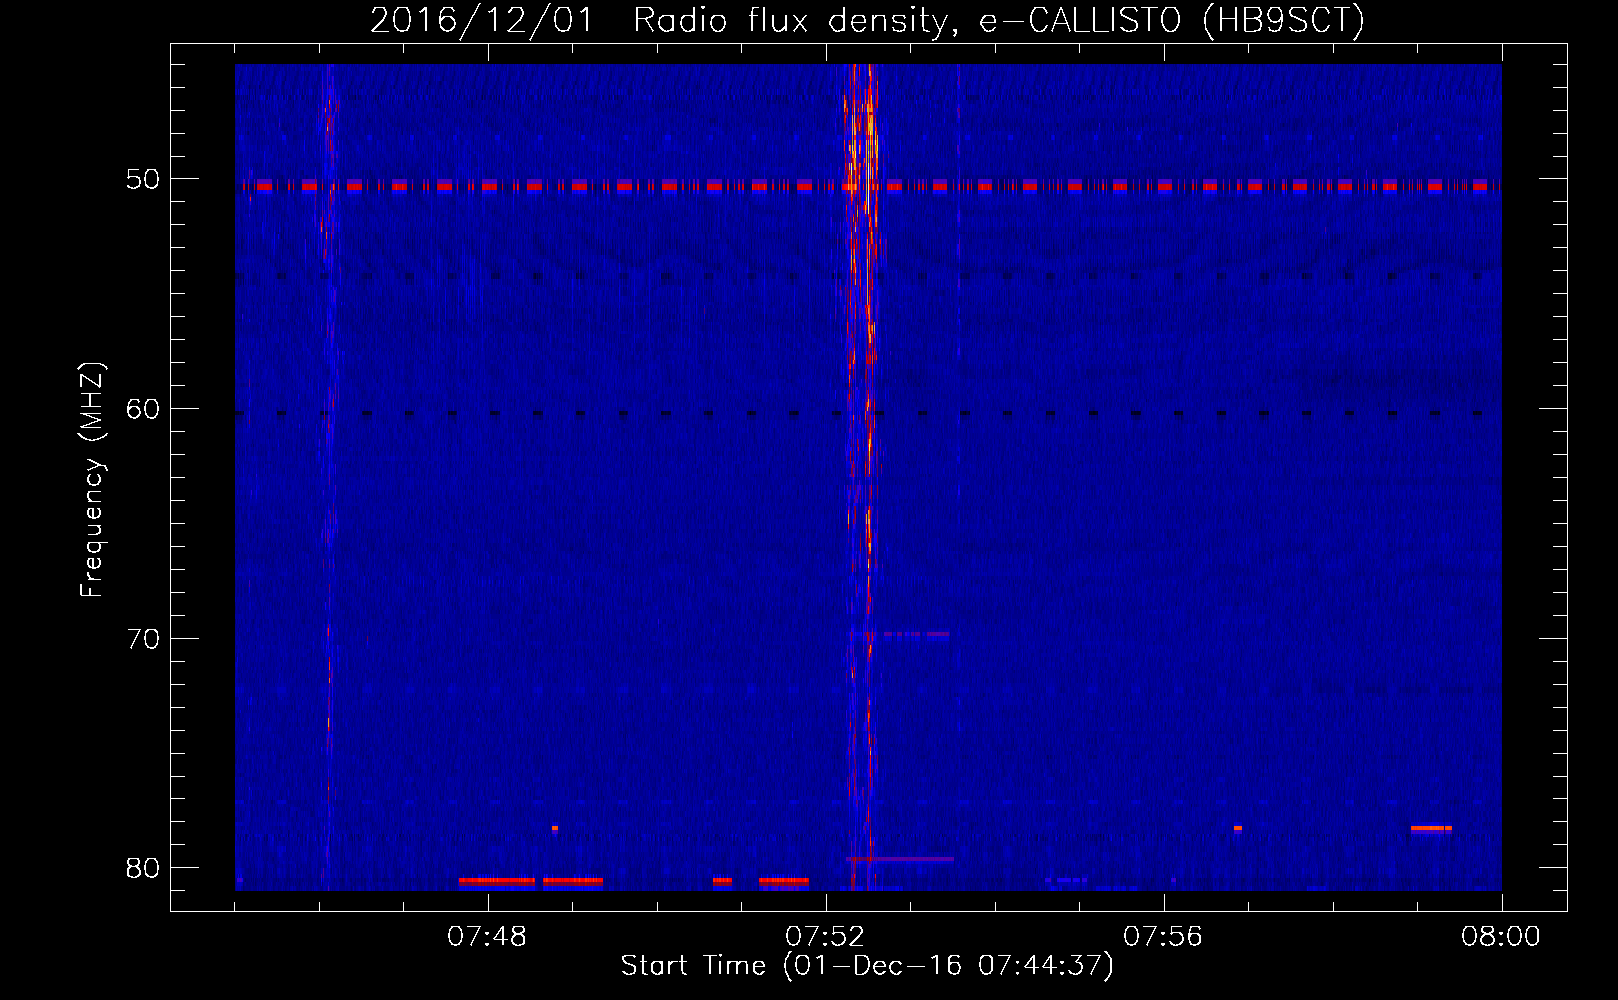Click the red interference line at 50 MHz
The image size is (1618, 1000).
click(x=868, y=185)
